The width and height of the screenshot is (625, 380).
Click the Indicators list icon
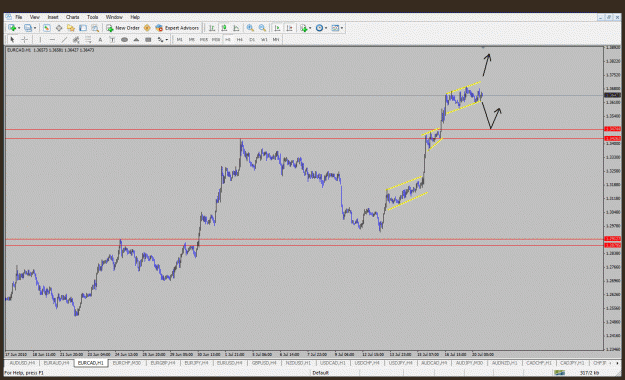tap(304, 28)
